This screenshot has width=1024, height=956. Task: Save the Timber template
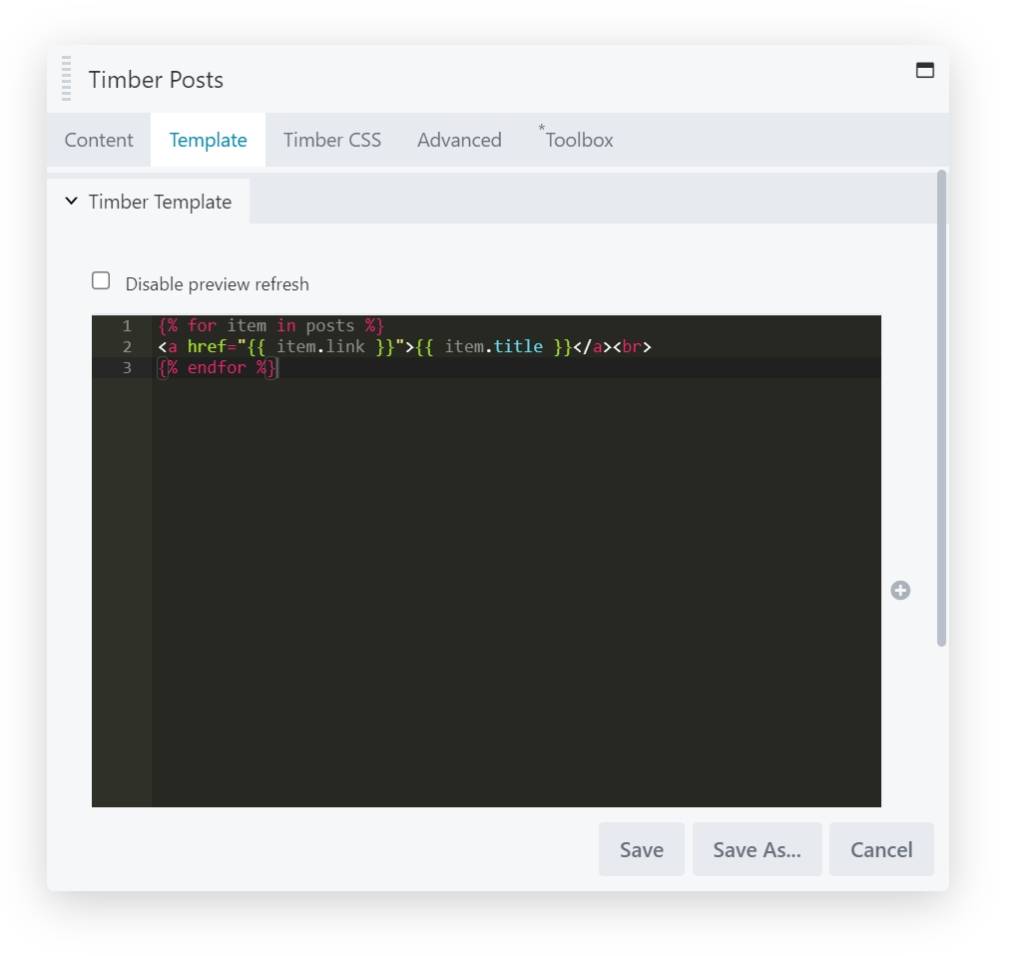[640, 849]
